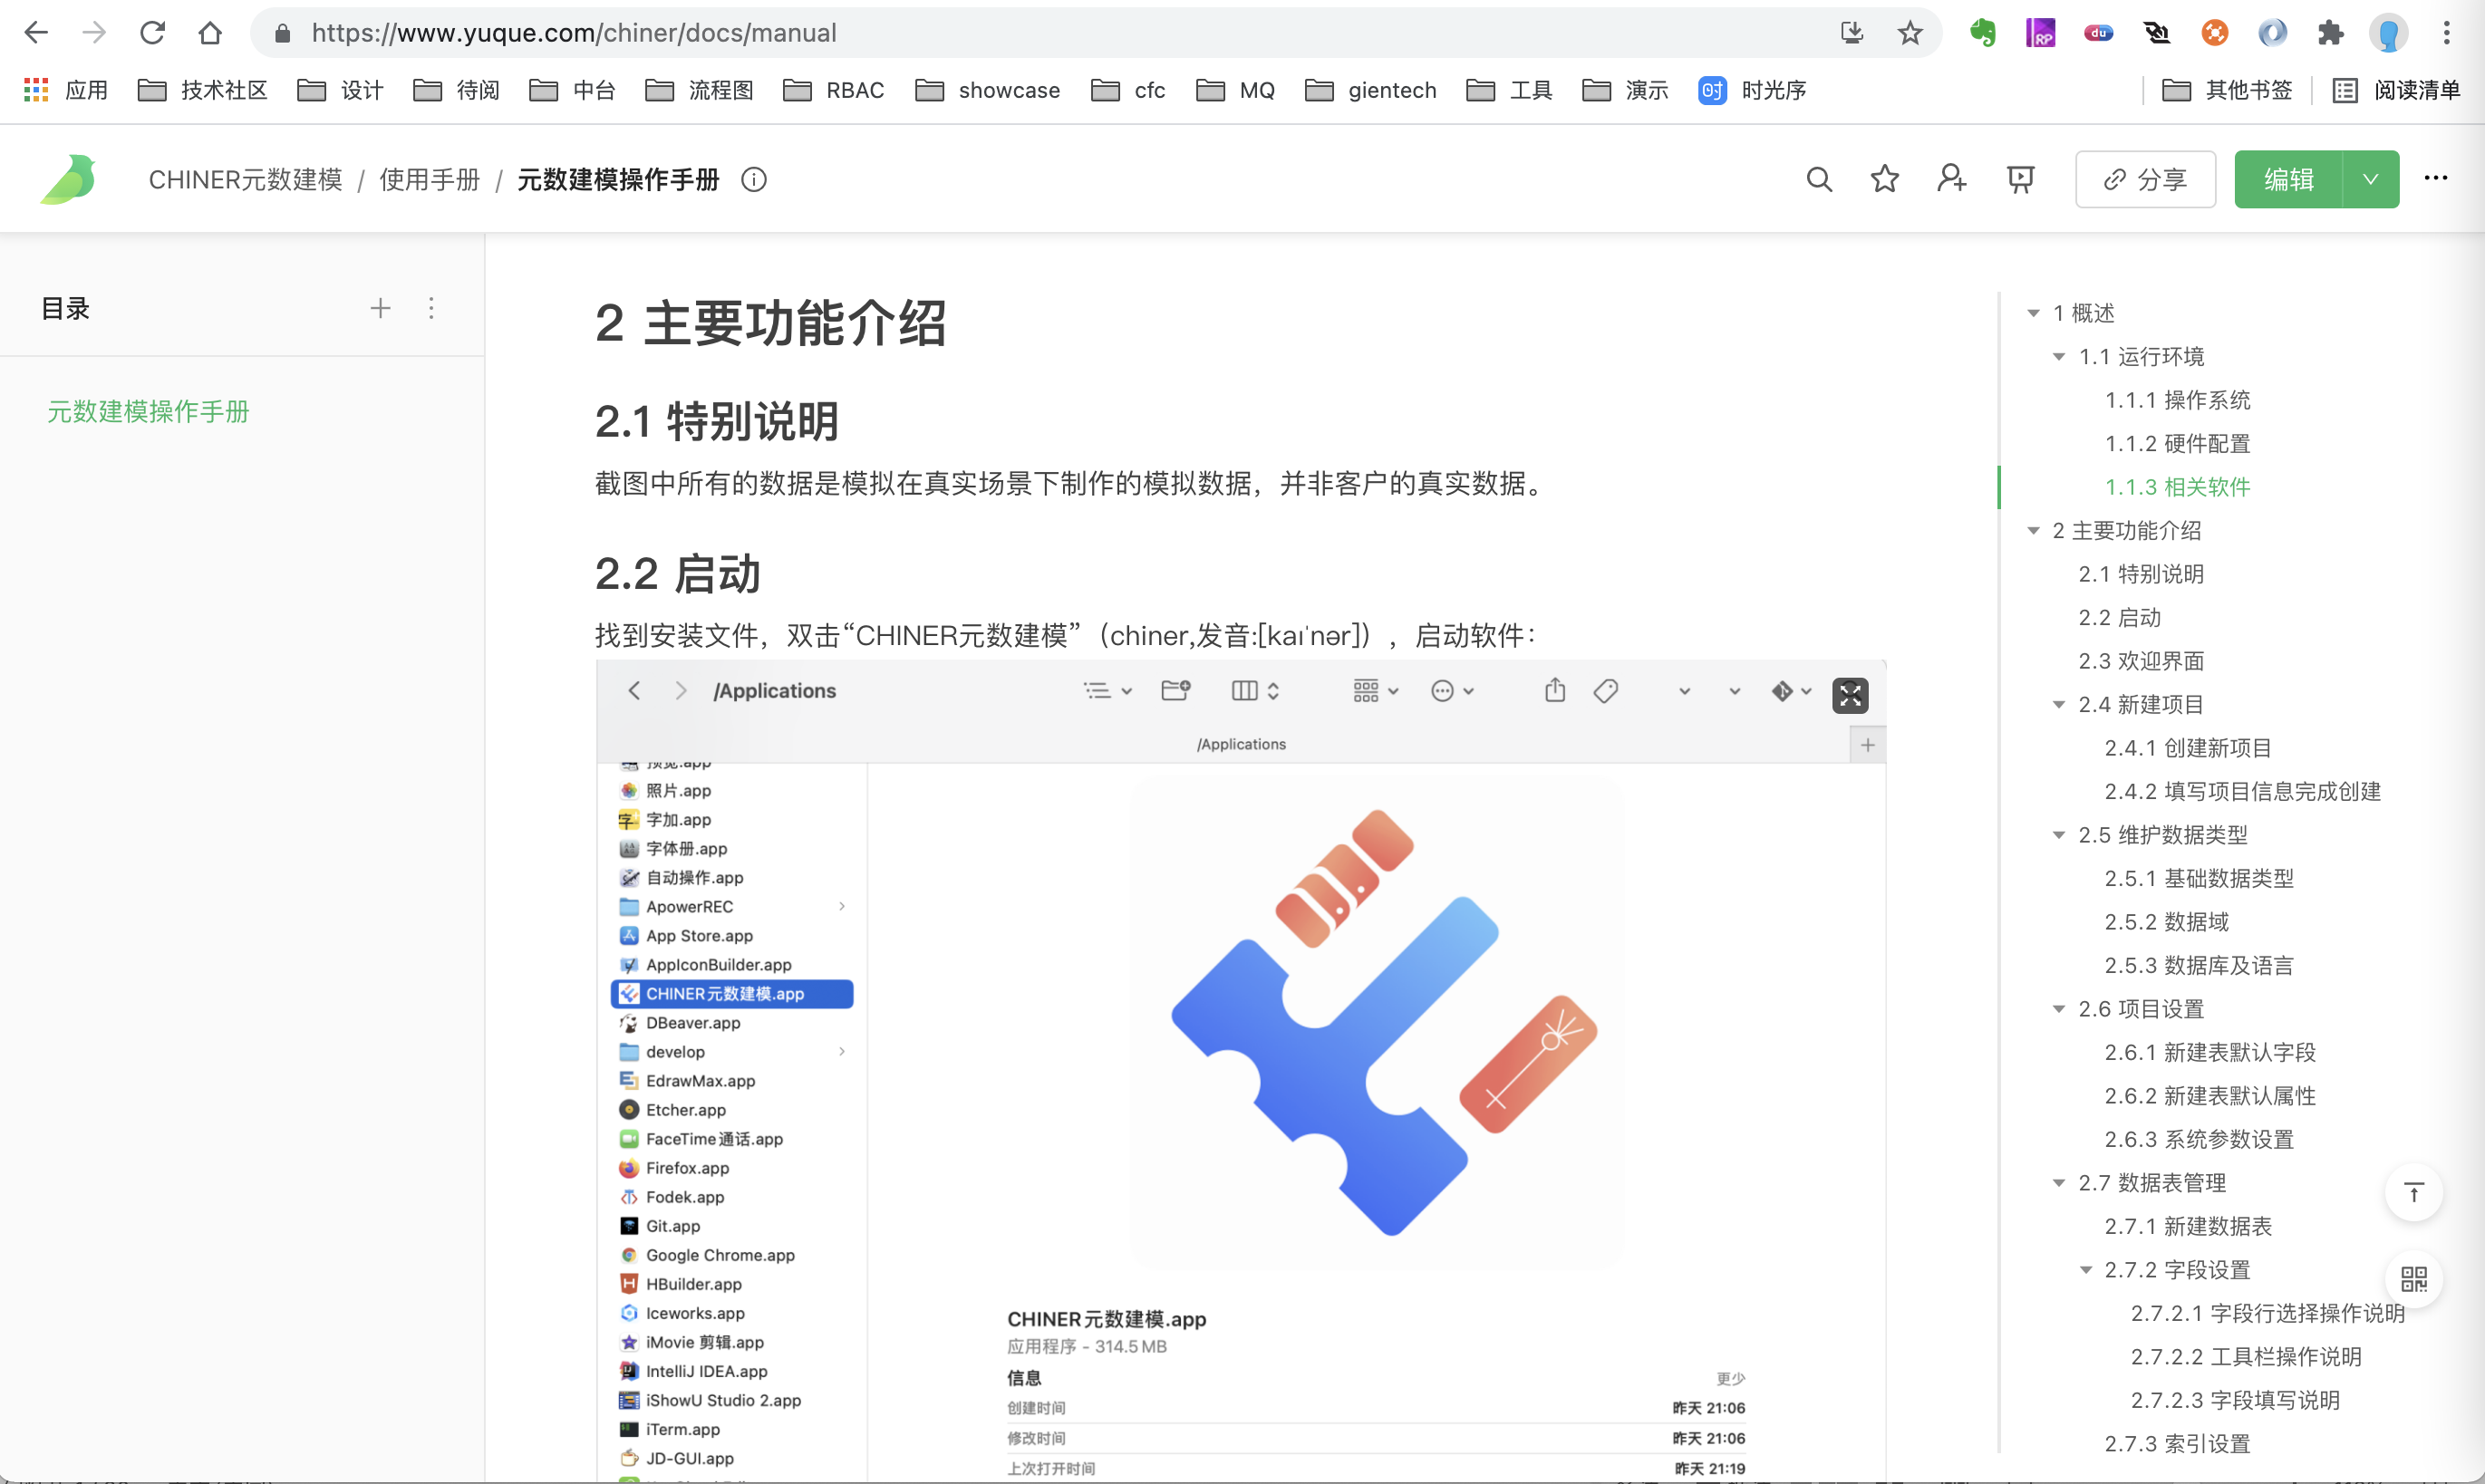Image resolution: width=2485 pixels, height=1484 pixels.
Task: Click the user profile avatar
Action: pos(2389,33)
